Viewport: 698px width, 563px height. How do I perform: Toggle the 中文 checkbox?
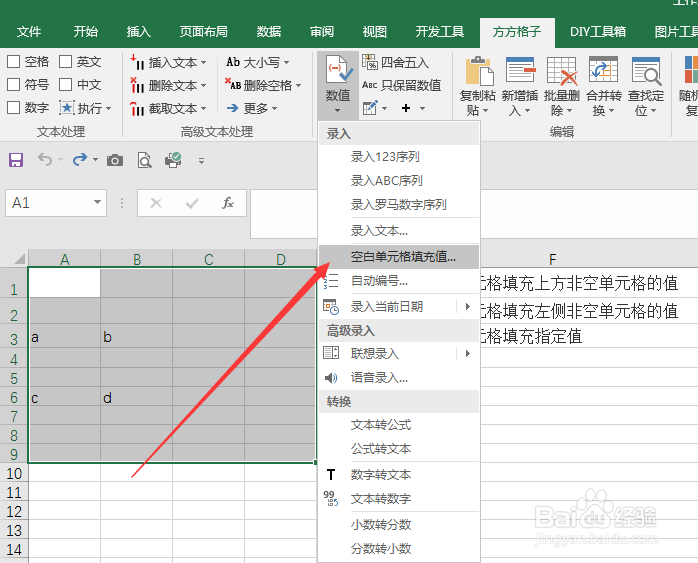click(65, 85)
